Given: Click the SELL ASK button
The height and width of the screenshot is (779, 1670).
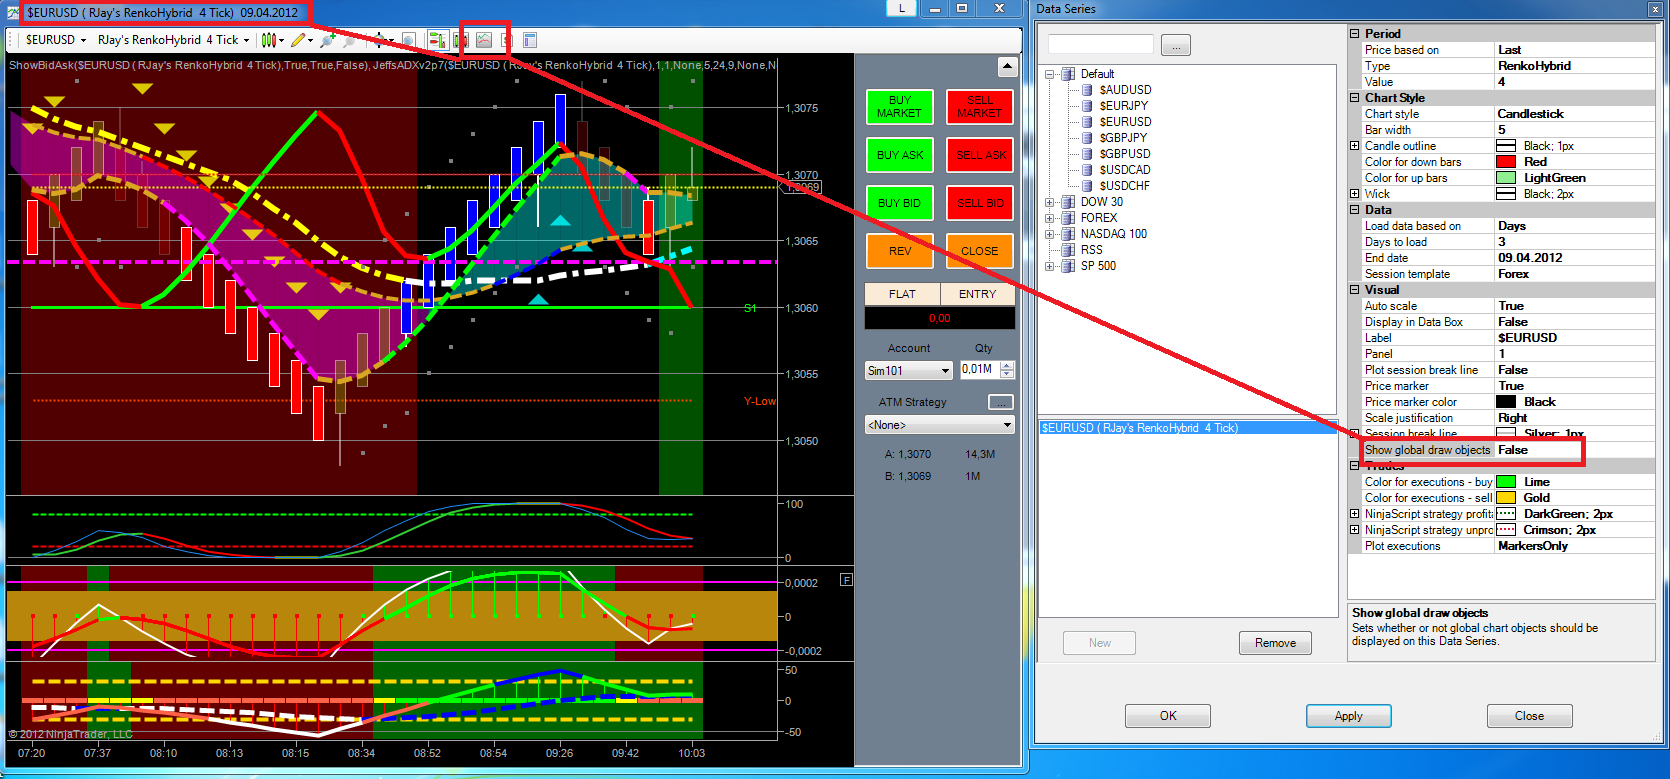Looking at the screenshot, I should 980,155.
